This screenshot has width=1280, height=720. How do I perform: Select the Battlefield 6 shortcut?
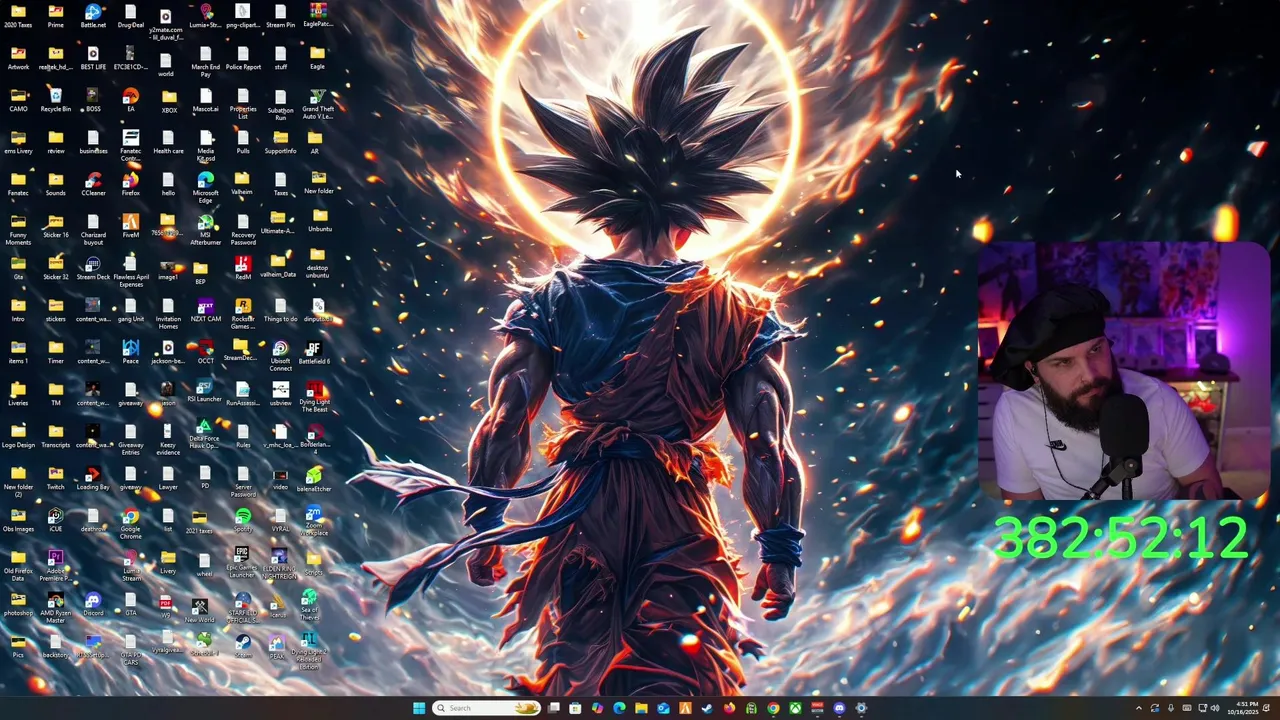pos(314,353)
